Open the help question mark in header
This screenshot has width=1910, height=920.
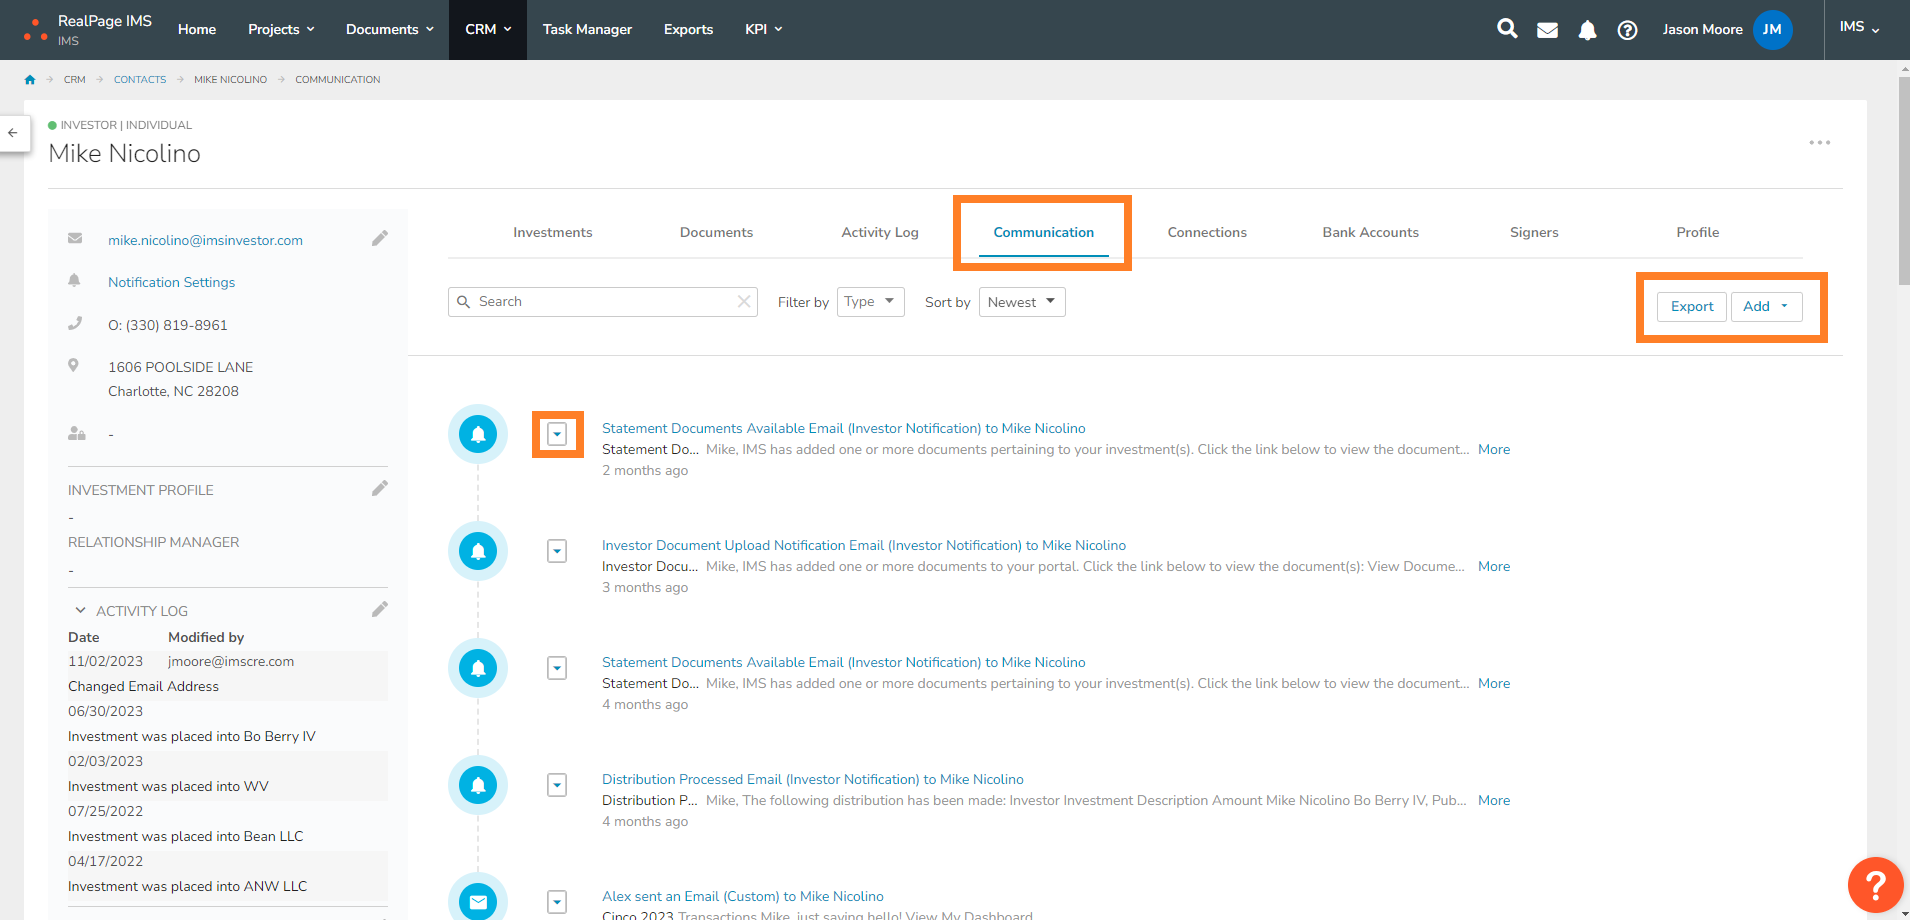1627,30
